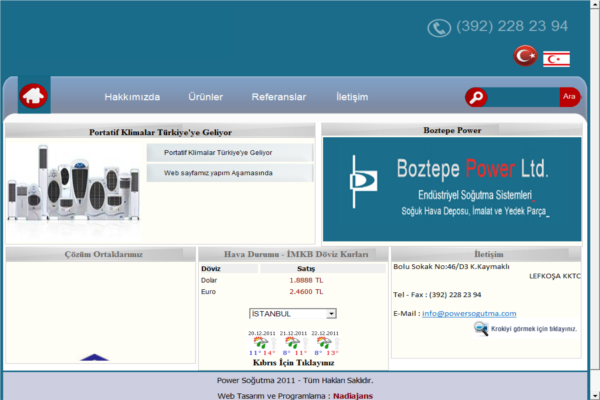Click the Dolar rate 1.8888 TL

pyautogui.click(x=306, y=281)
